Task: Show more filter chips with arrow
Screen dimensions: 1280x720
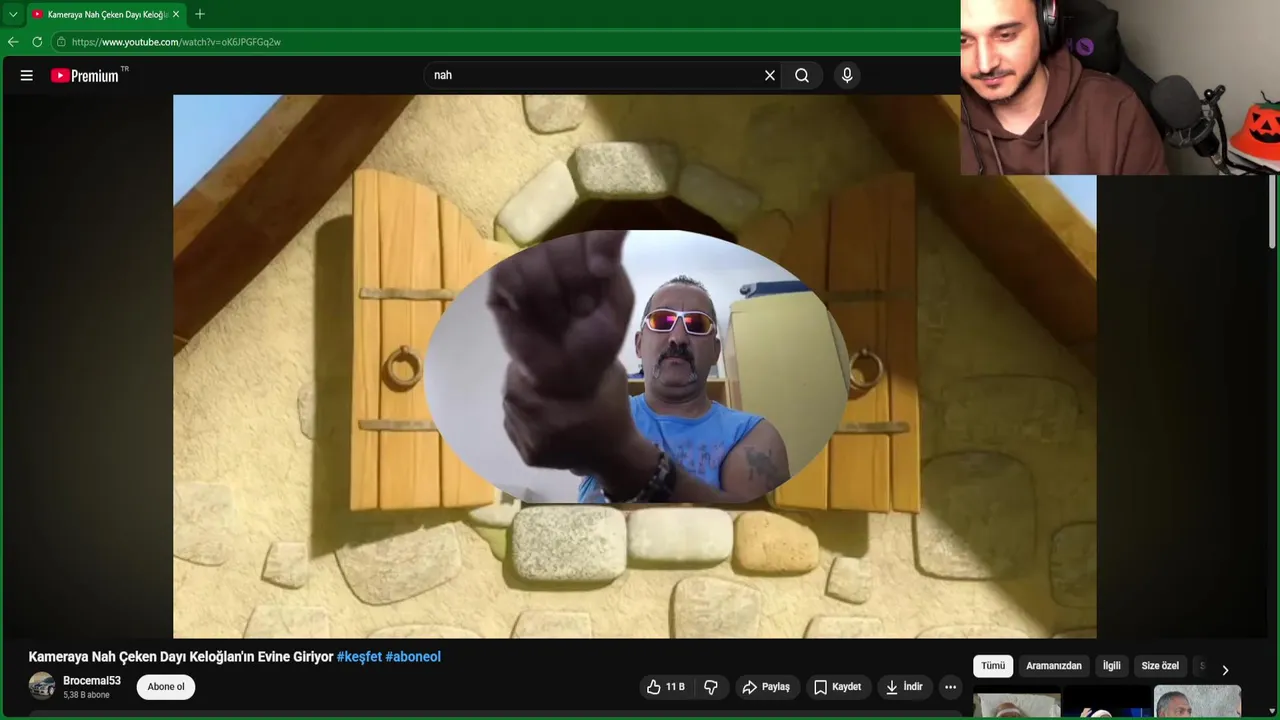Action: (x=1225, y=670)
